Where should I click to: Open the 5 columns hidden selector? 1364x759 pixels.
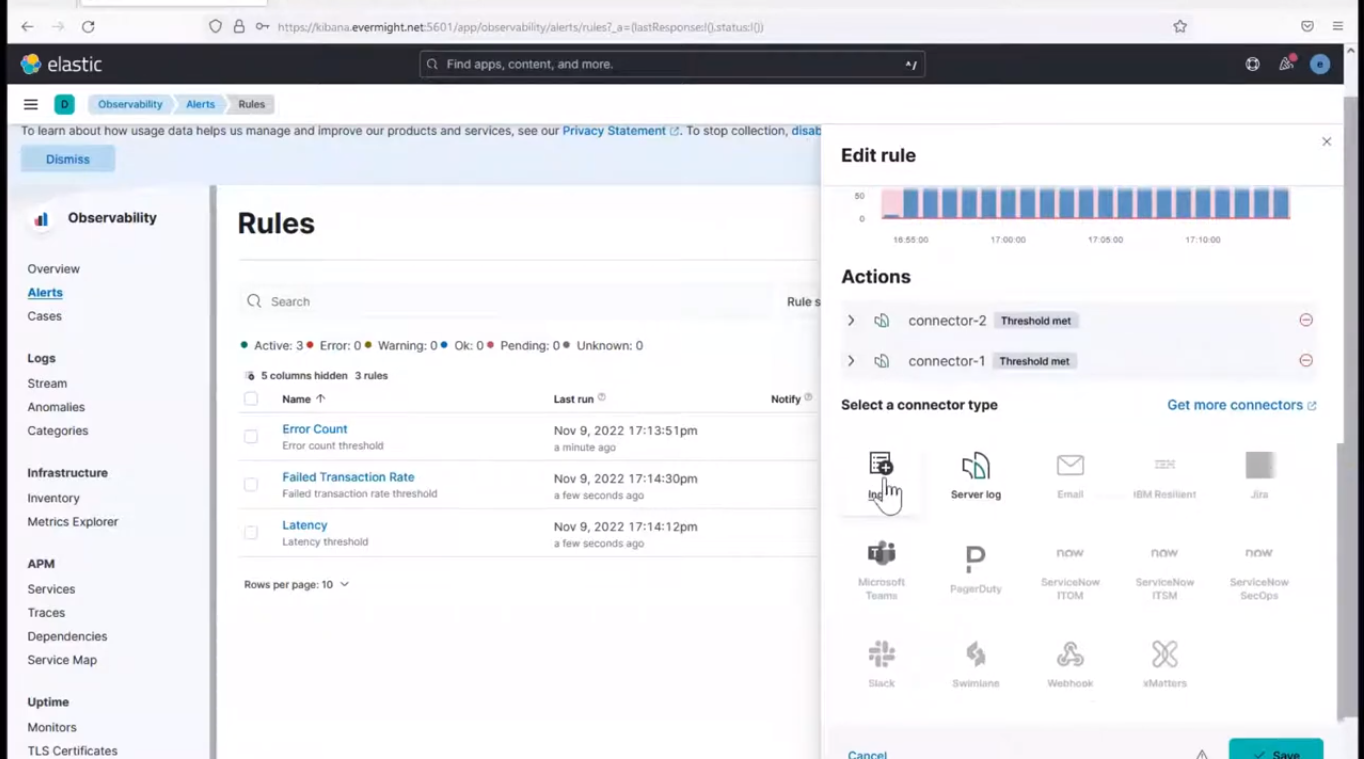[297, 376]
